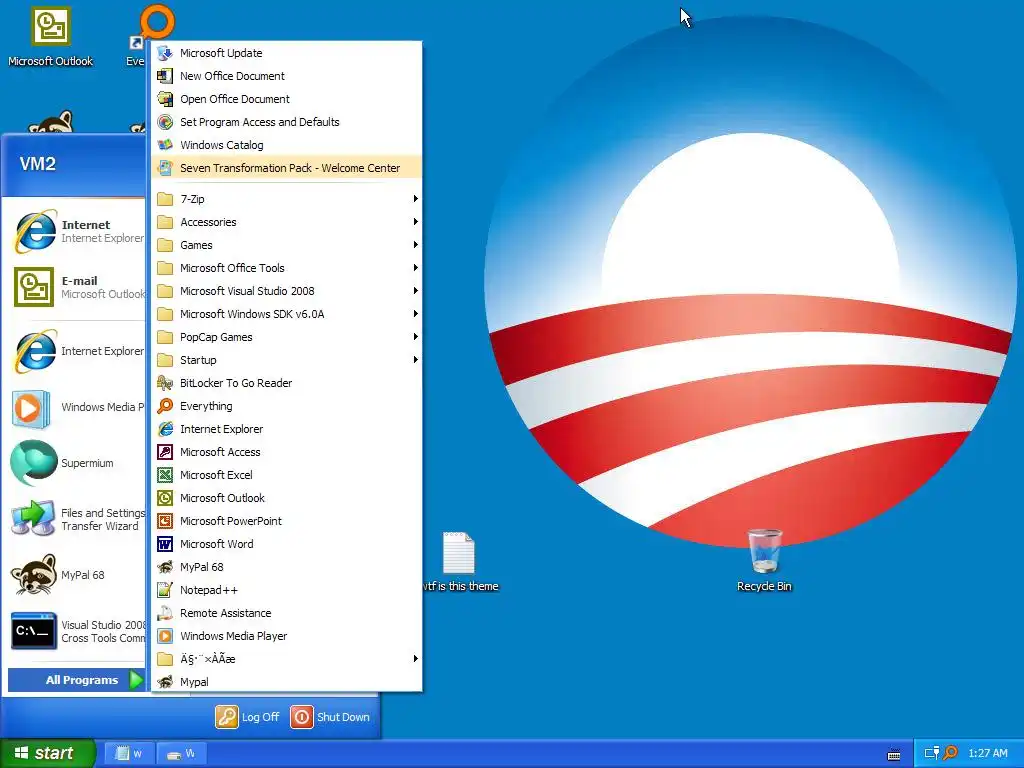Viewport: 1024px width, 768px height.
Task: Click the Everything tray icon near the clock
Action: (x=950, y=753)
